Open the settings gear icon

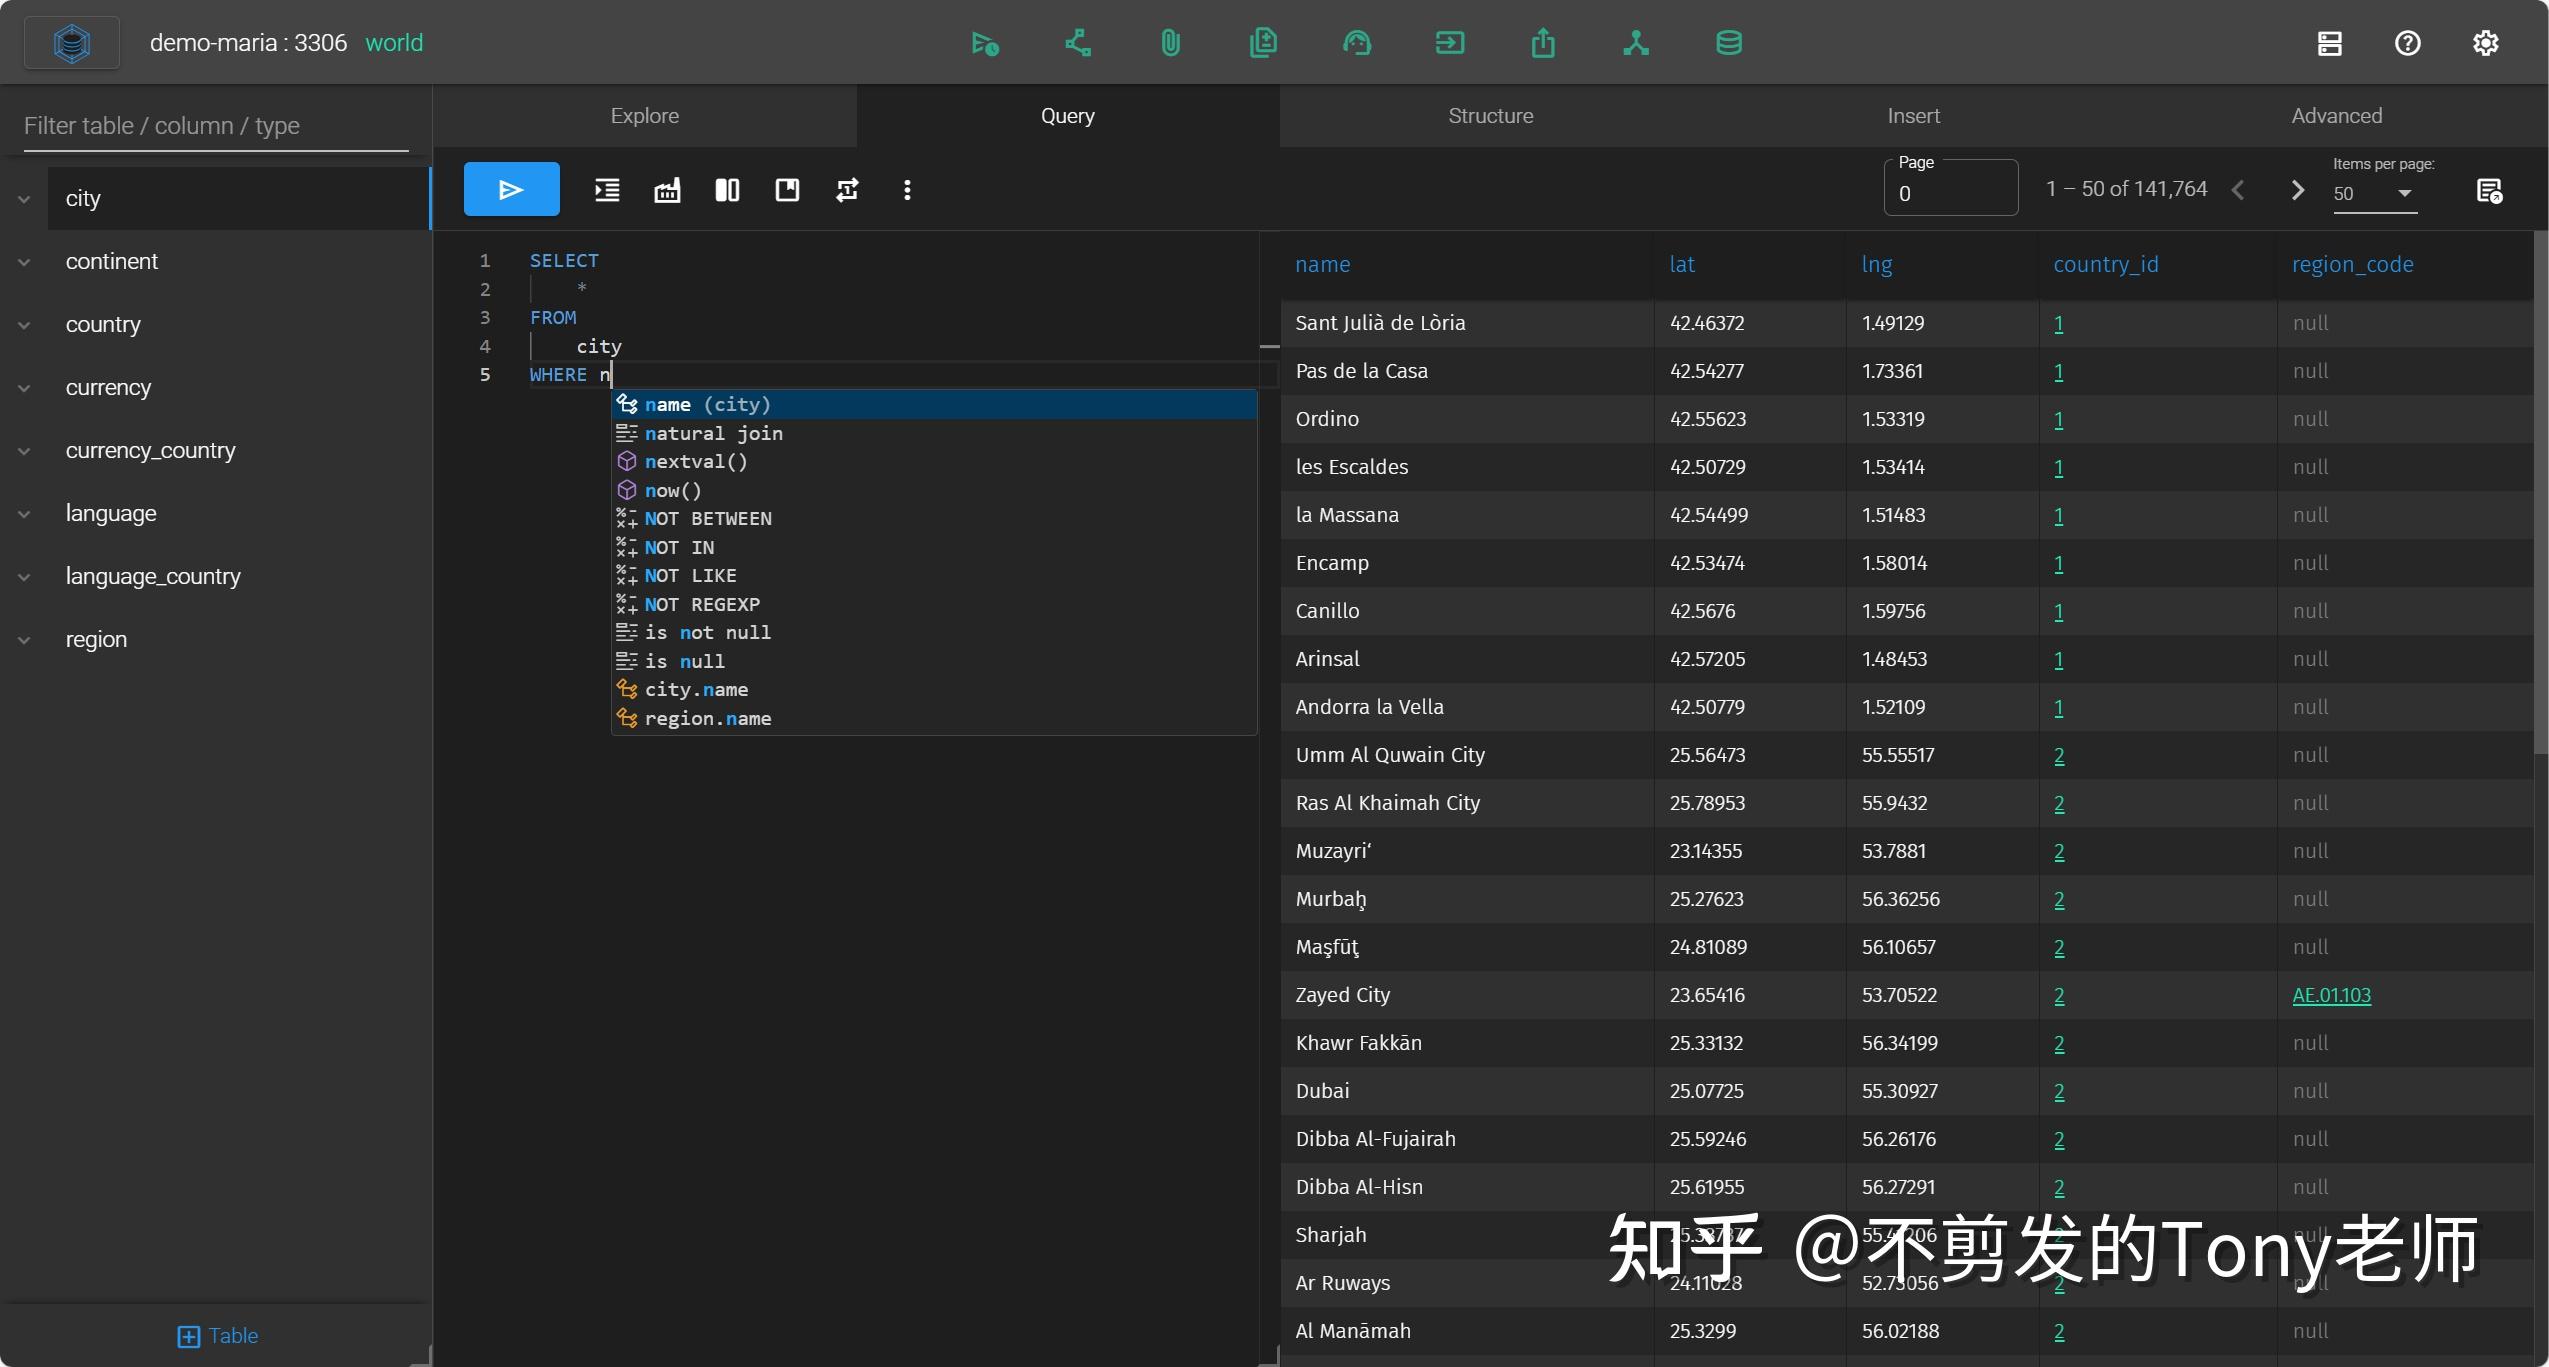point(2486,42)
